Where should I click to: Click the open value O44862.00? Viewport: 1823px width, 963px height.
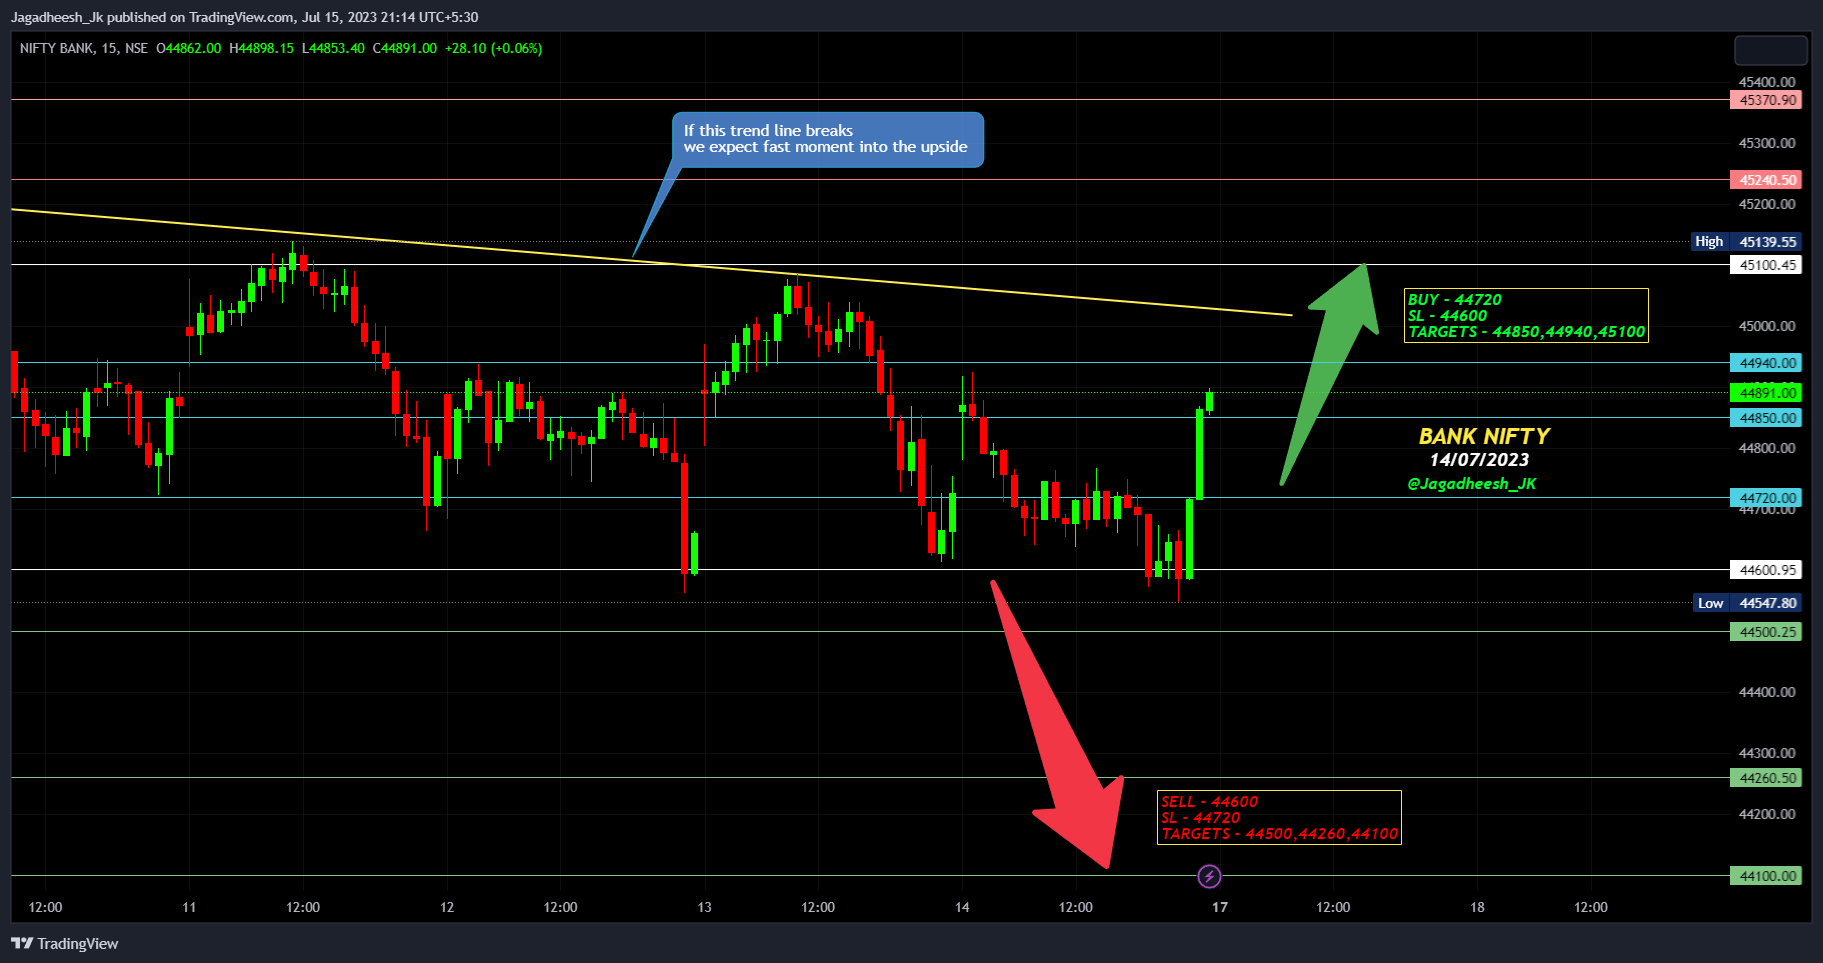[189, 48]
